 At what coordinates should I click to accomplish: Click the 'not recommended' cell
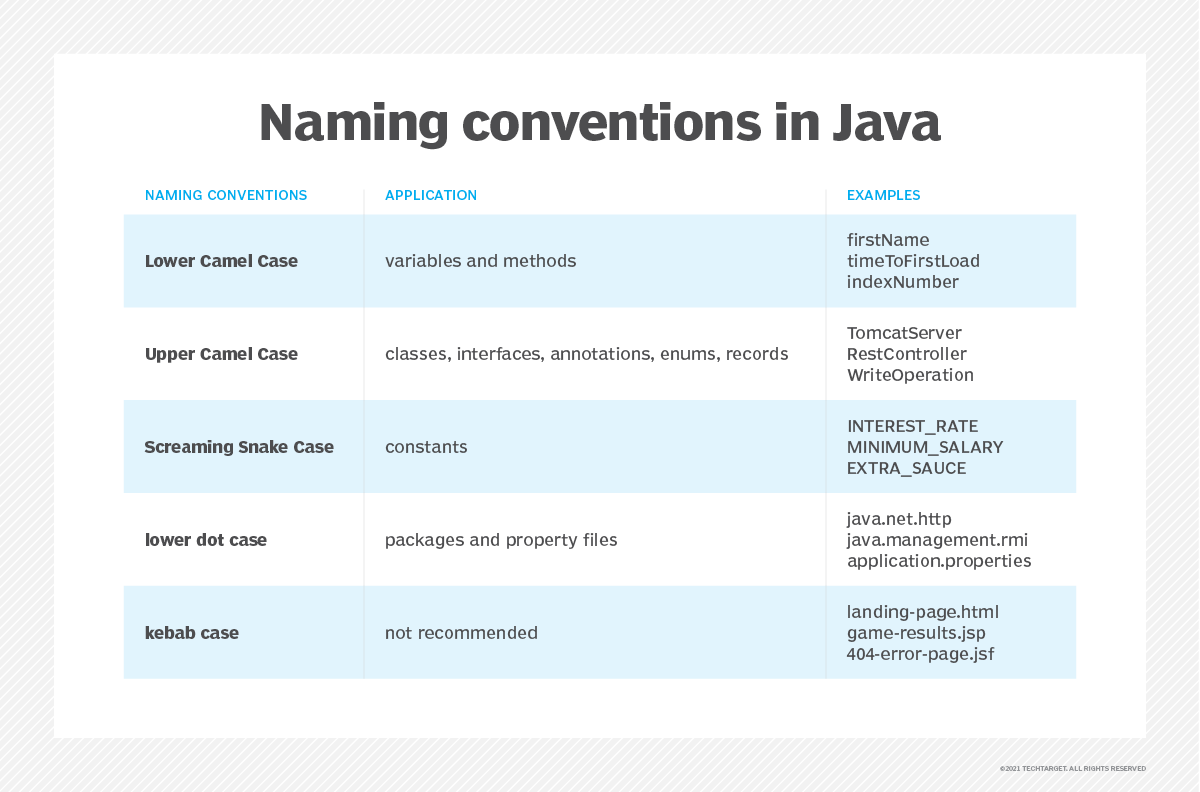(x=461, y=633)
